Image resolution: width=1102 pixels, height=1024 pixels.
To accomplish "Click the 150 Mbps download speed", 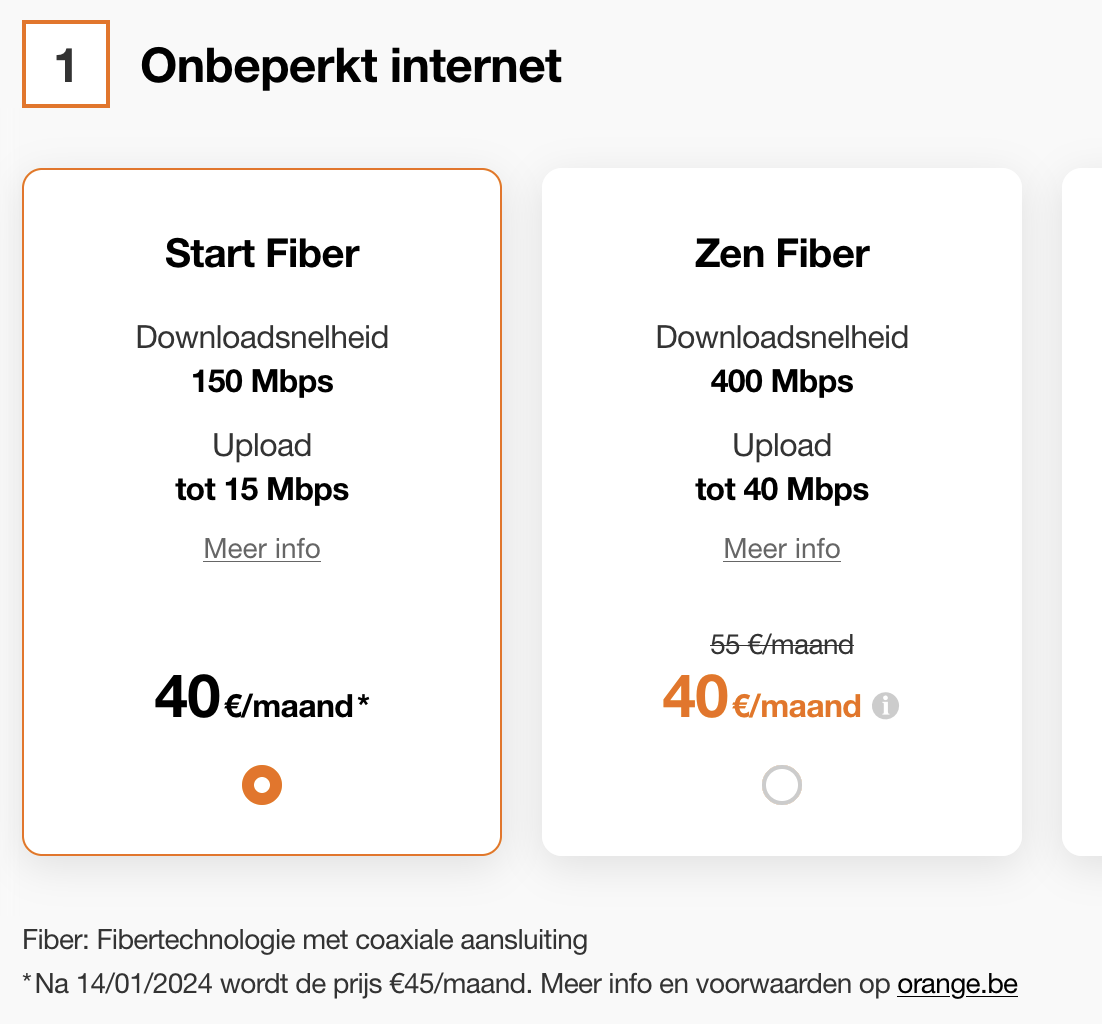I will click(262, 382).
